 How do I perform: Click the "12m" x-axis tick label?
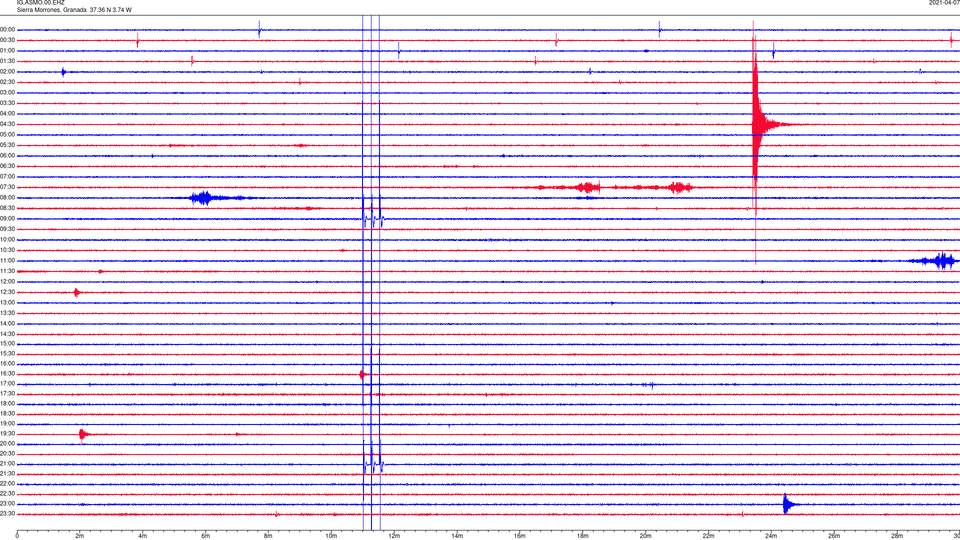(394, 536)
